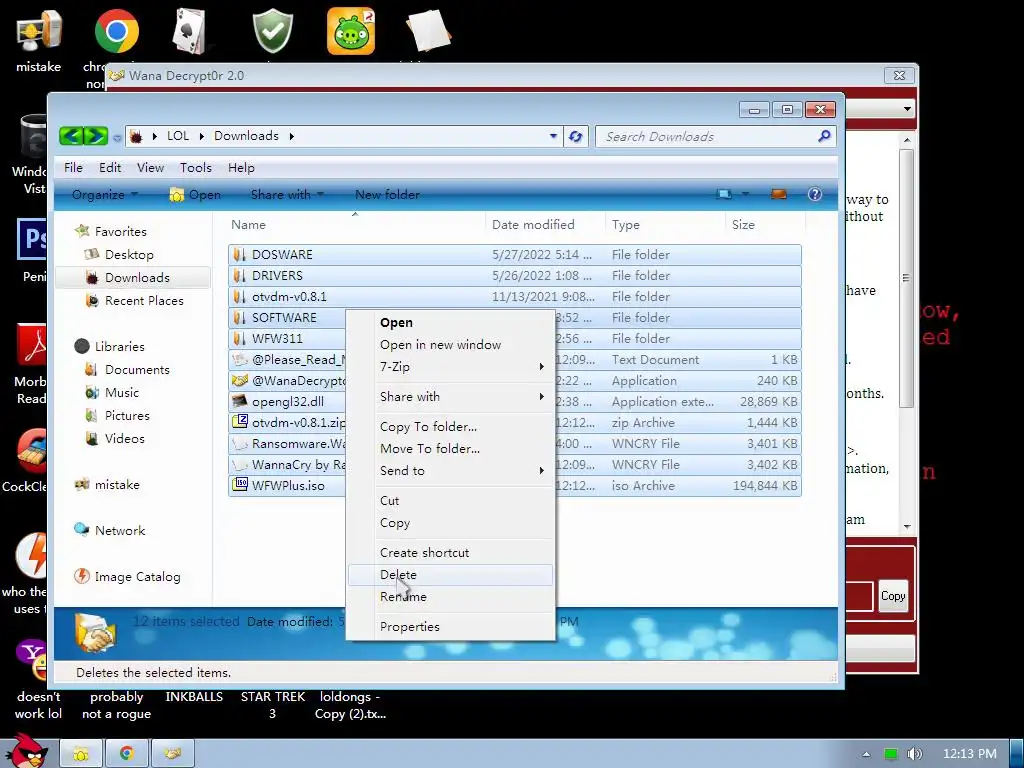Click the LOL breadcrumb in address bar

(x=178, y=136)
